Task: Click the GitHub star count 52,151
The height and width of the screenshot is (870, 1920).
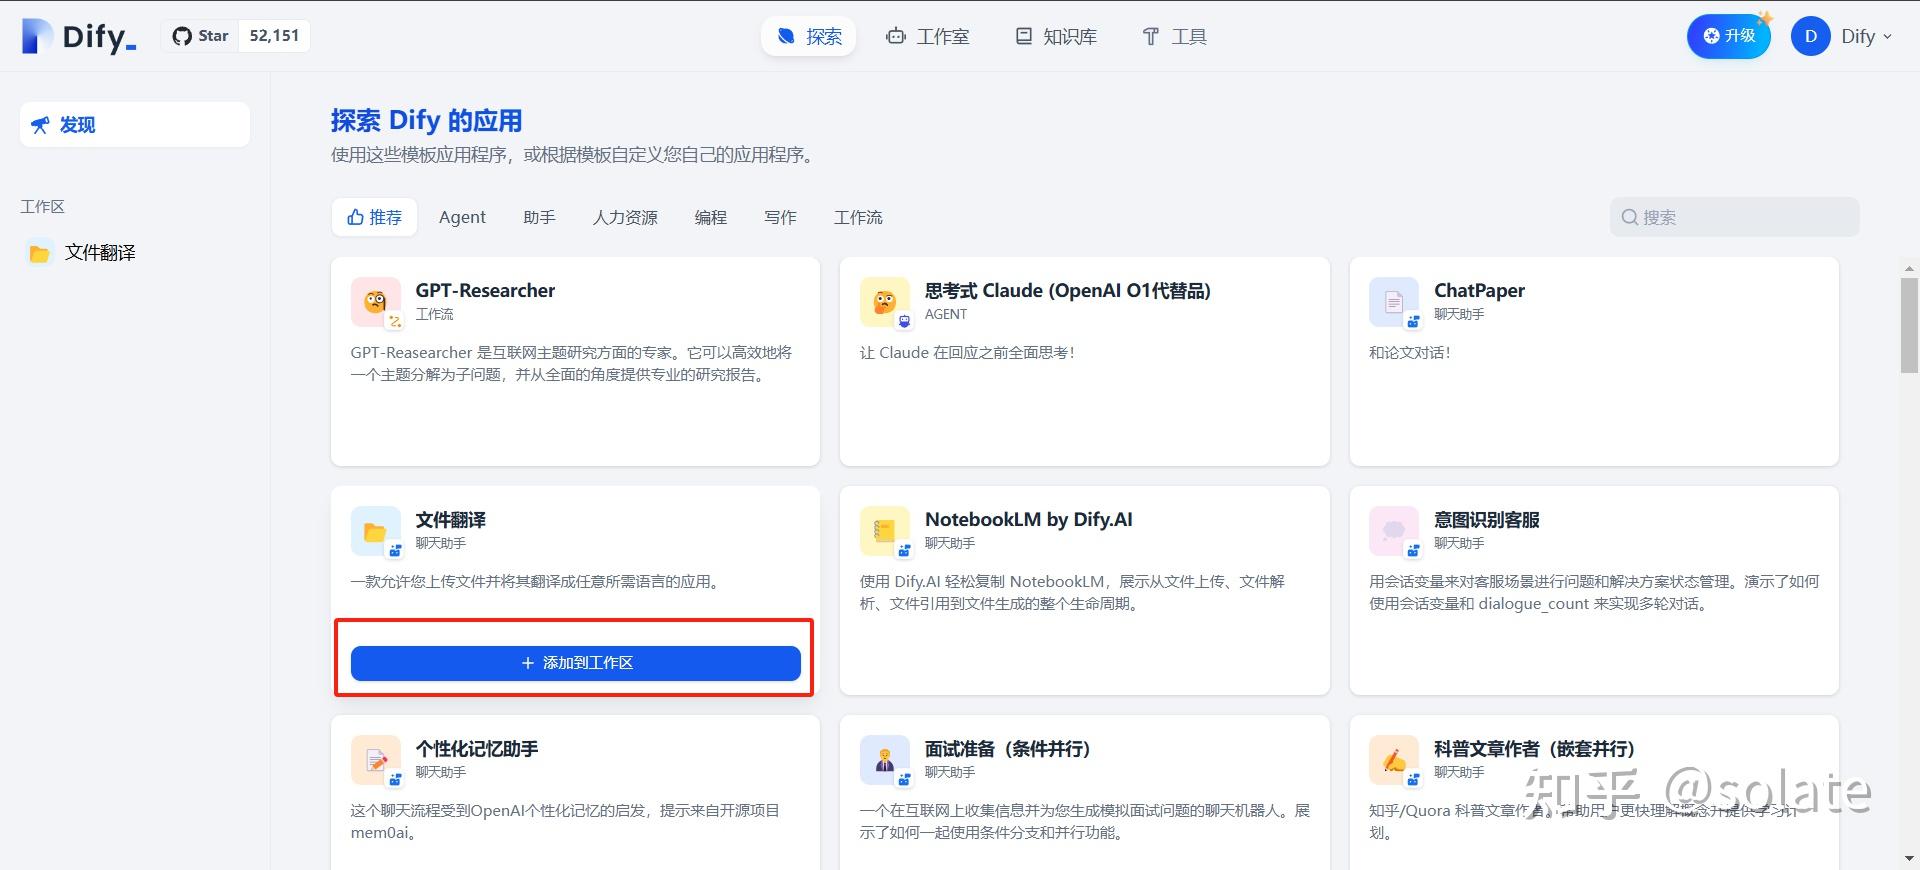Action: (x=274, y=36)
